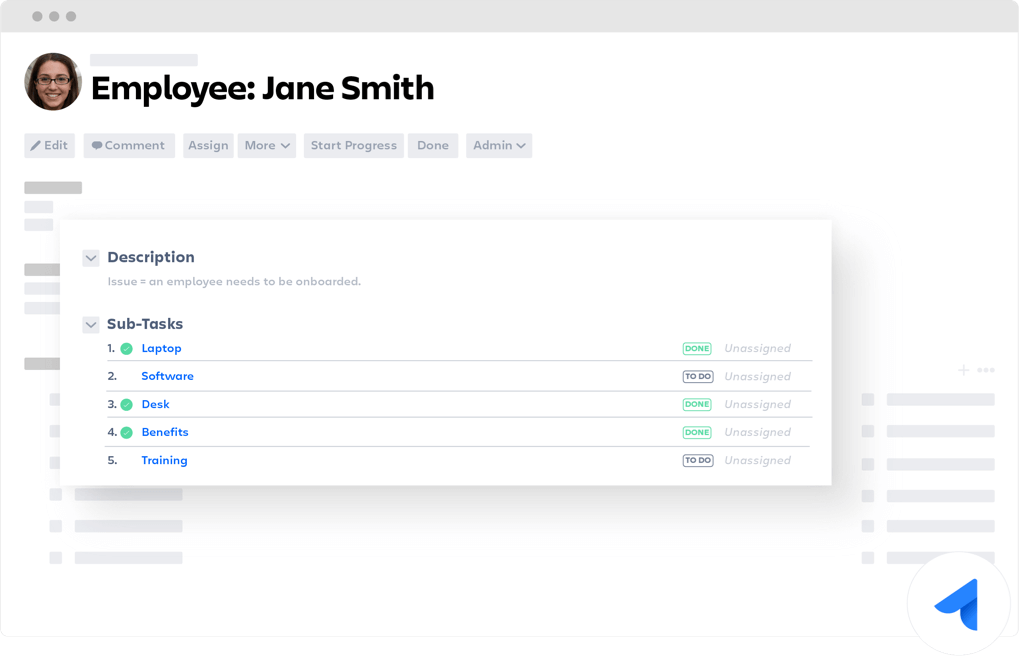Collapse the Description section
Viewport: 1020px width, 656px height.
[x=90, y=257]
